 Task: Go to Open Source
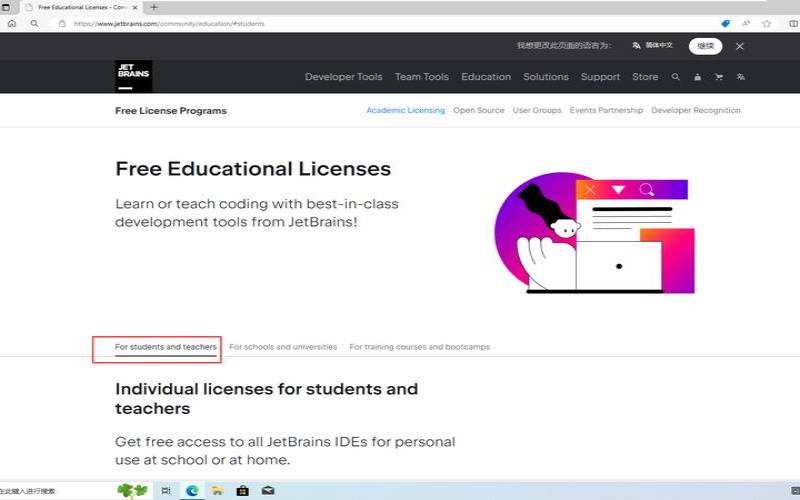(479, 110)
